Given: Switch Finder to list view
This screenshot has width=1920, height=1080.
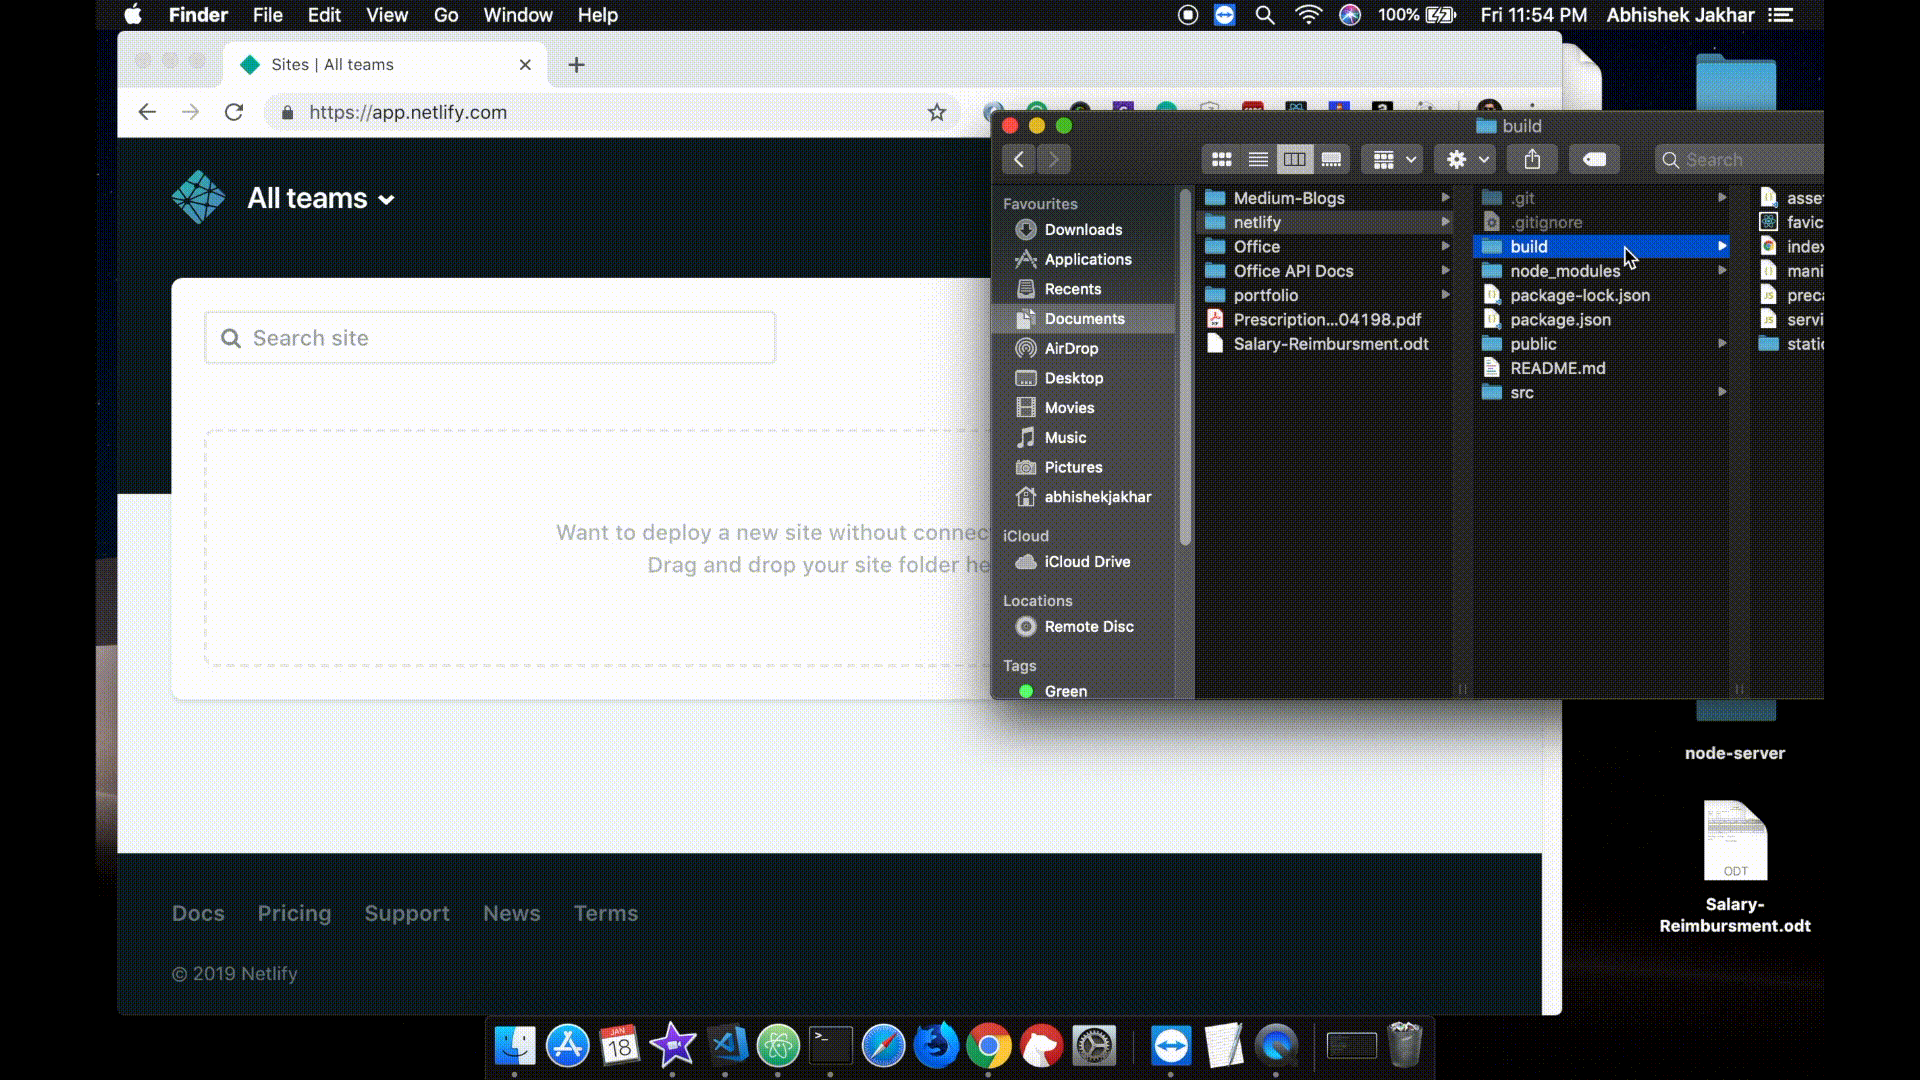Looking at the screenshot, I should (1258, 160).
